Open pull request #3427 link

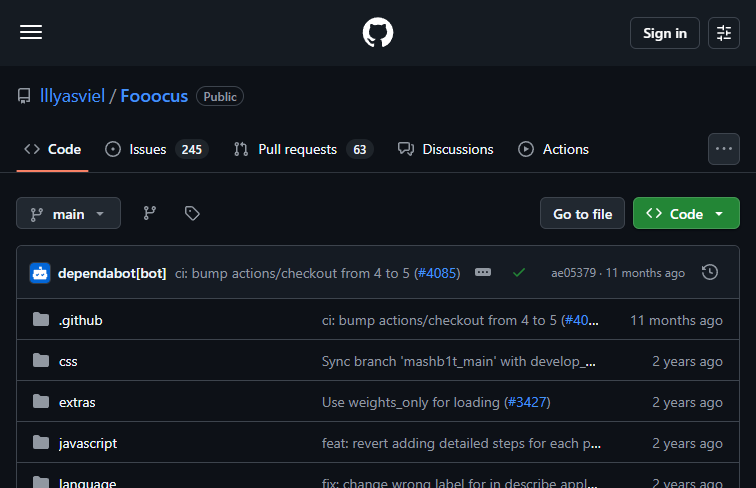[527, 402]
